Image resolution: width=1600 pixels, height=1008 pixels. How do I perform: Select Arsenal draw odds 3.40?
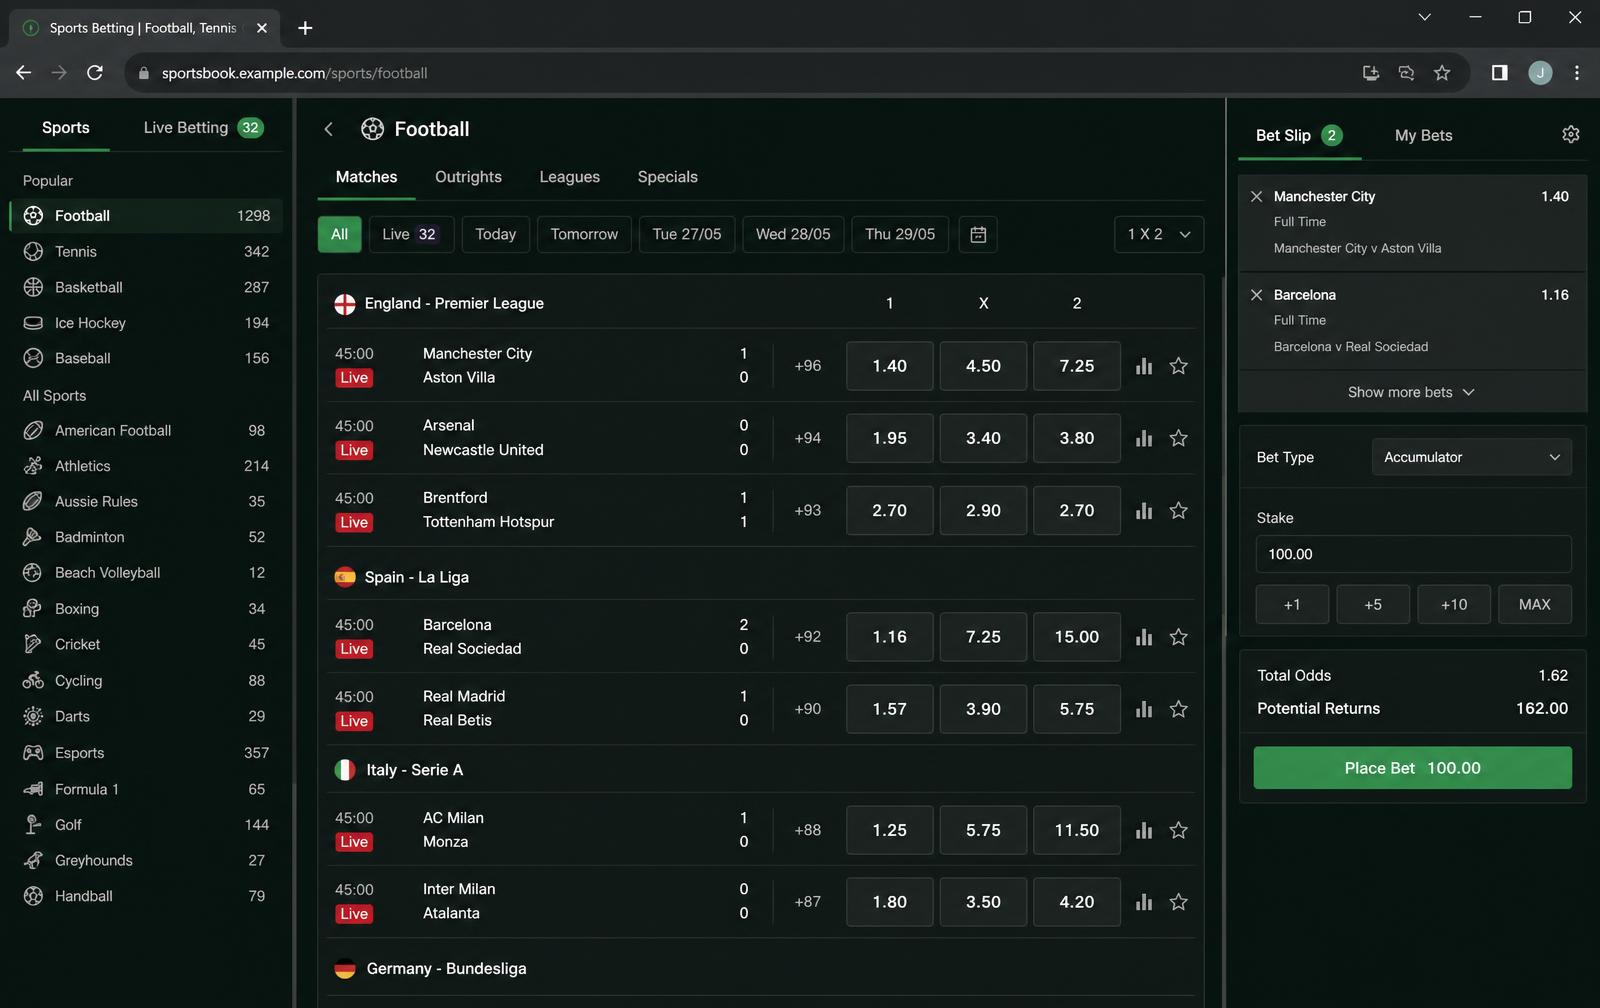point(983,438)
